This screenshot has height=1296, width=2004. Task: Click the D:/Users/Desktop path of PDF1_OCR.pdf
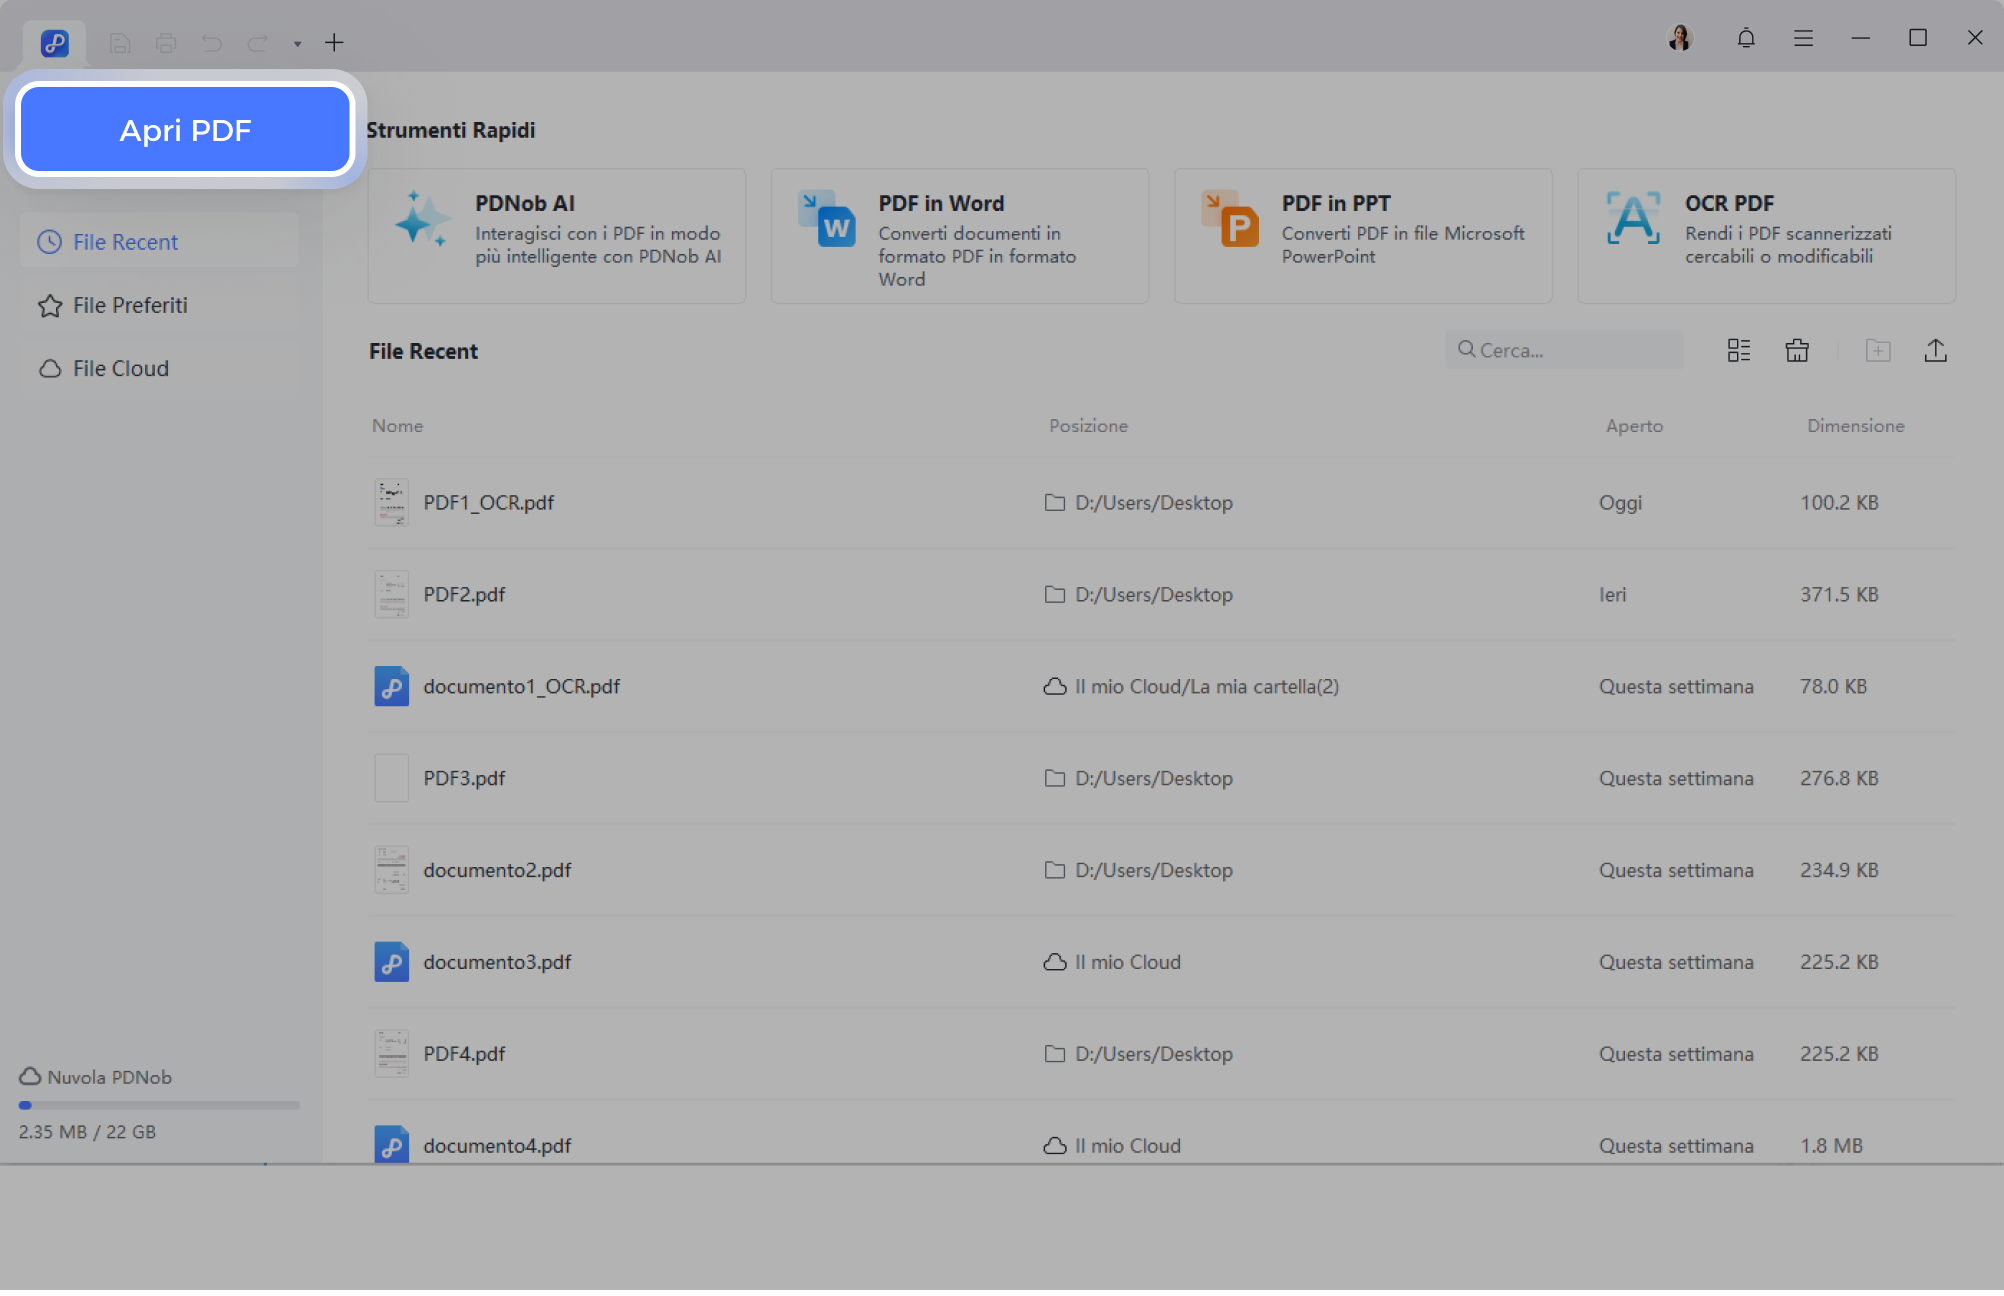(x=1153, y=502)
